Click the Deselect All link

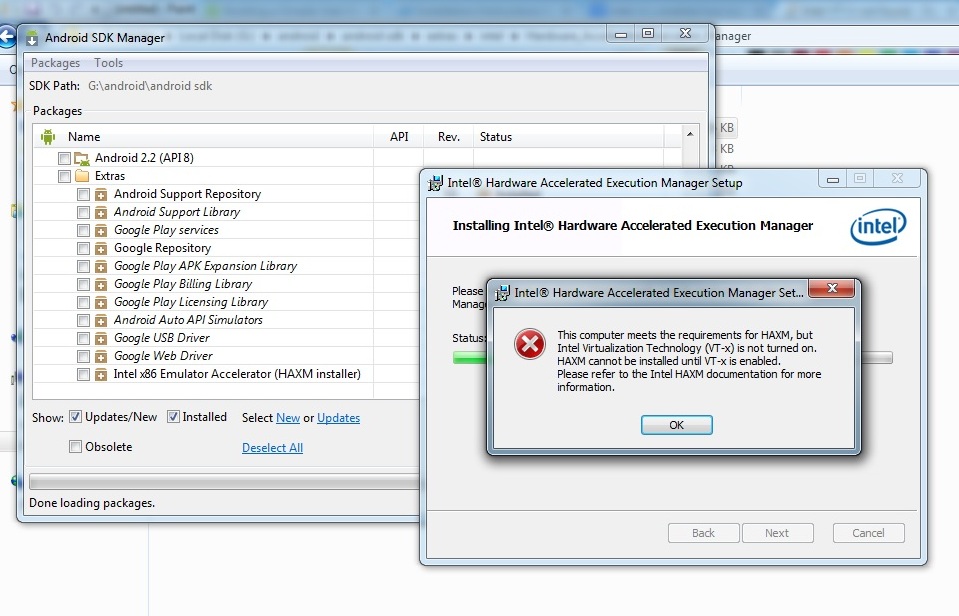click(x=273, y=448)
